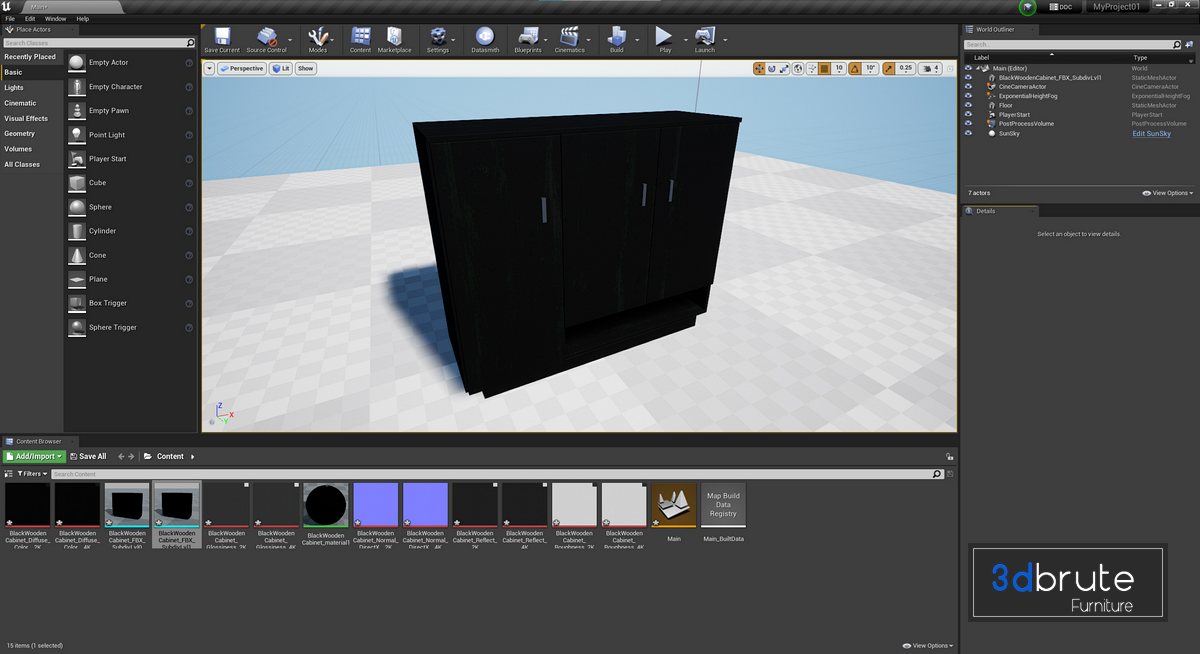Click the Edit SunSky link
This screenshot has width=1200, height=654.
[x=1151, y=133]
